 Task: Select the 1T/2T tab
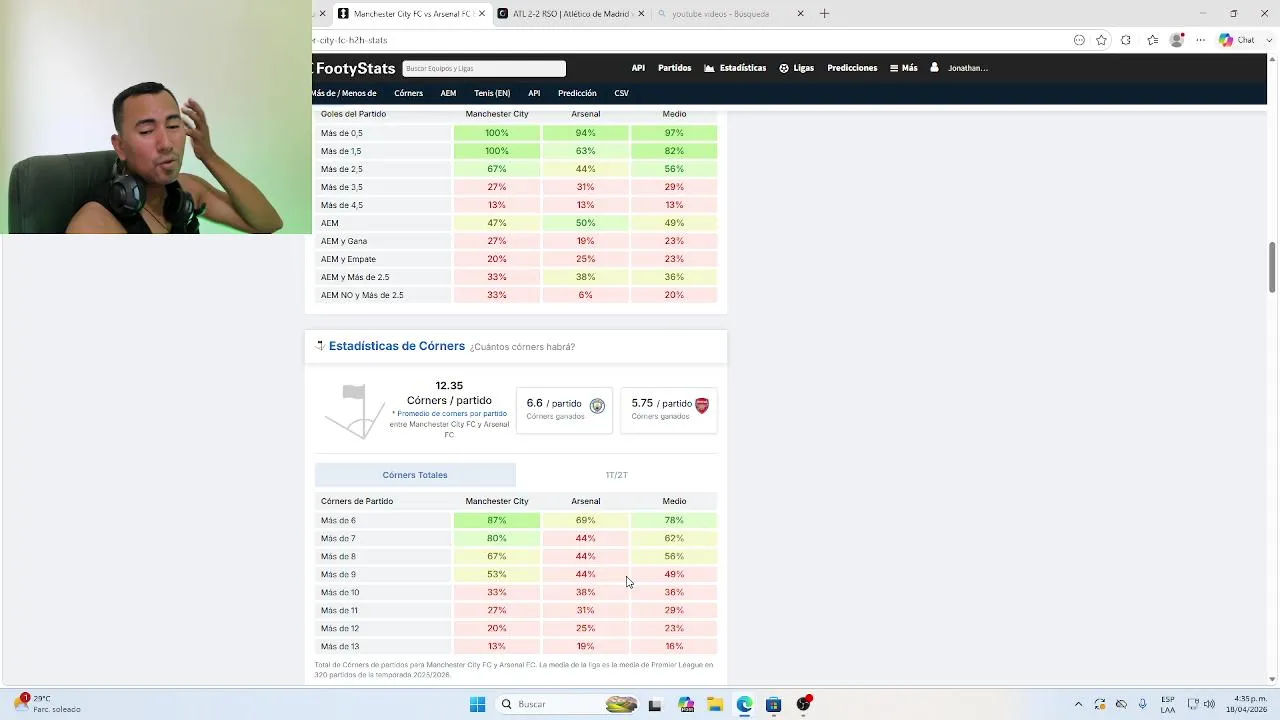pyautogui.click(x=617, y=475)
